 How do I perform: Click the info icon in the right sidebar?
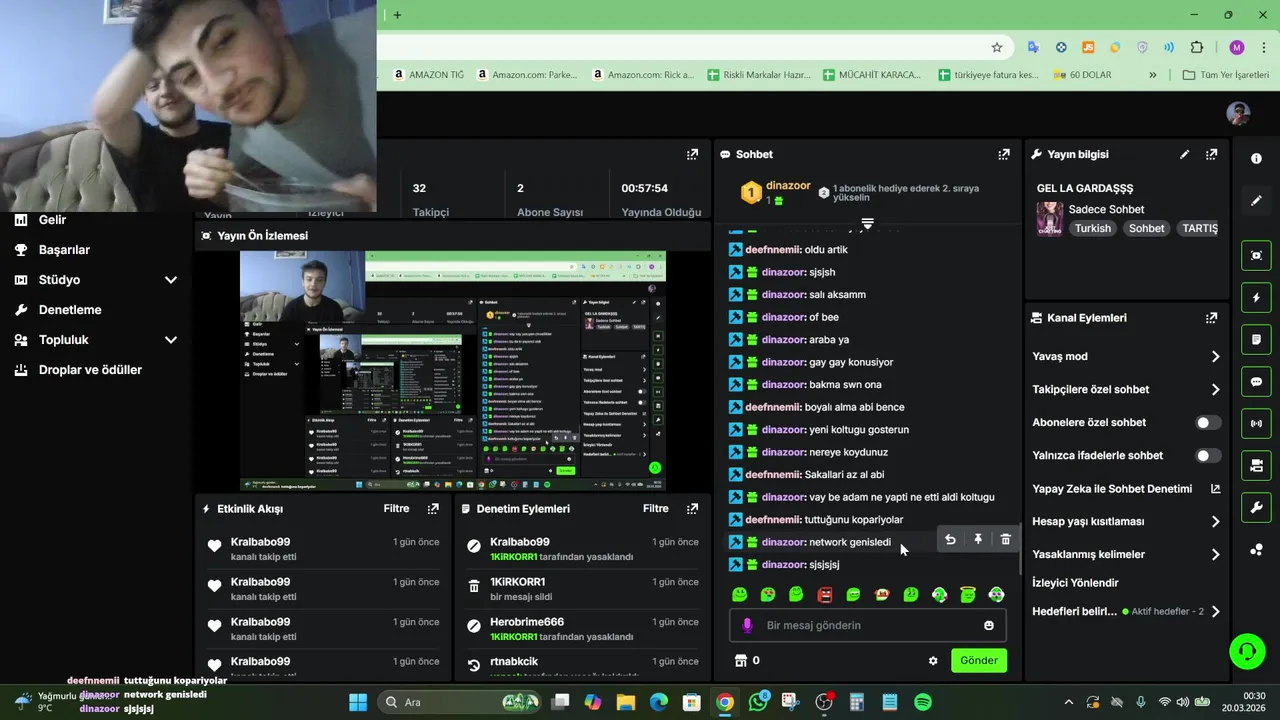pos(1256,158)
